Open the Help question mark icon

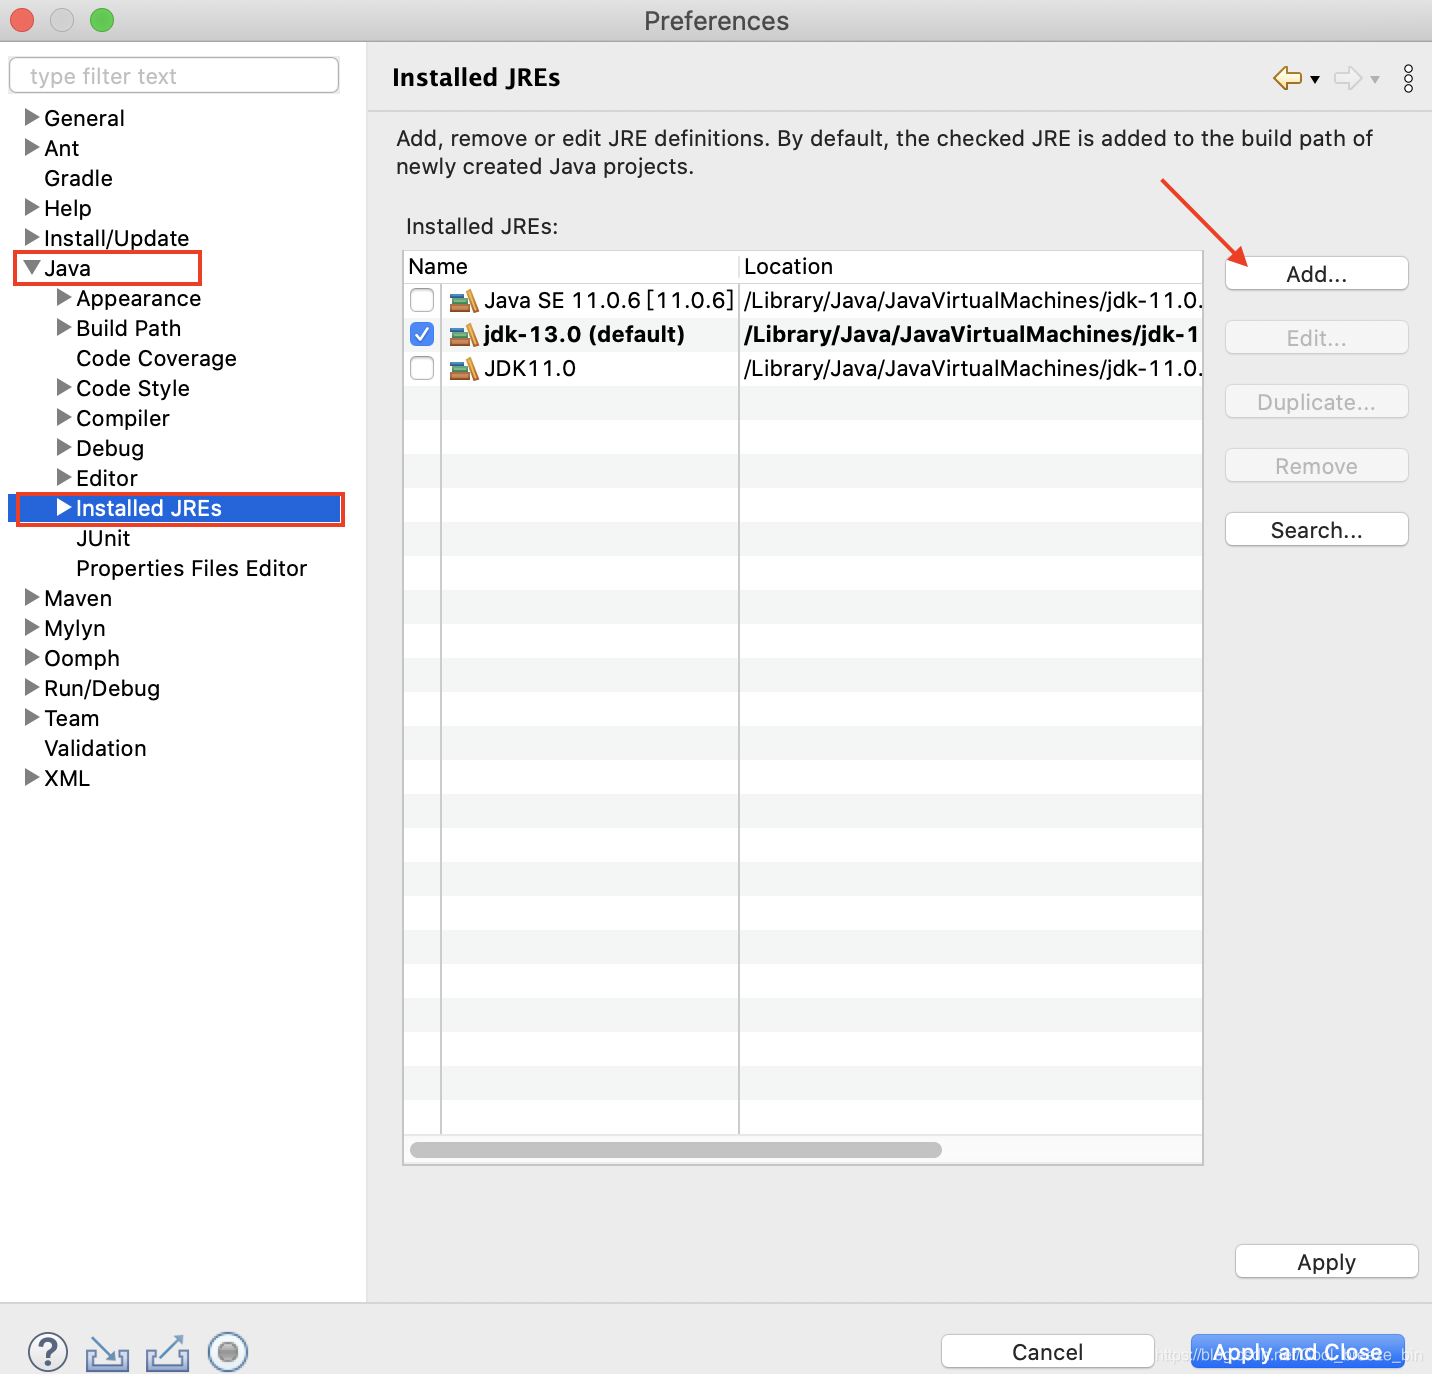(48, 1352)
